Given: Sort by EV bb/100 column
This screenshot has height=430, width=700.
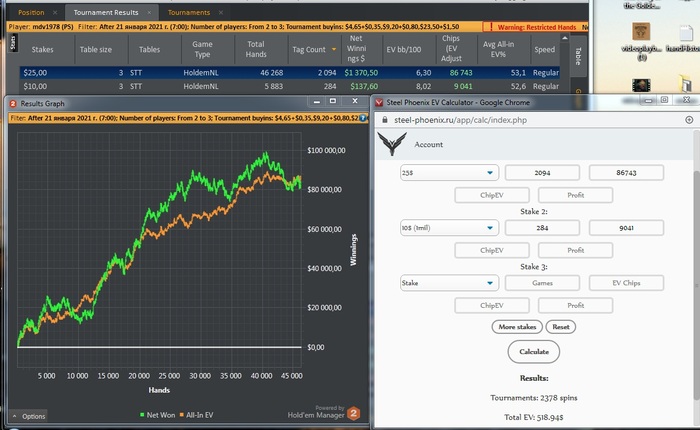Looking at the screenshot, I should pos(404,50).
